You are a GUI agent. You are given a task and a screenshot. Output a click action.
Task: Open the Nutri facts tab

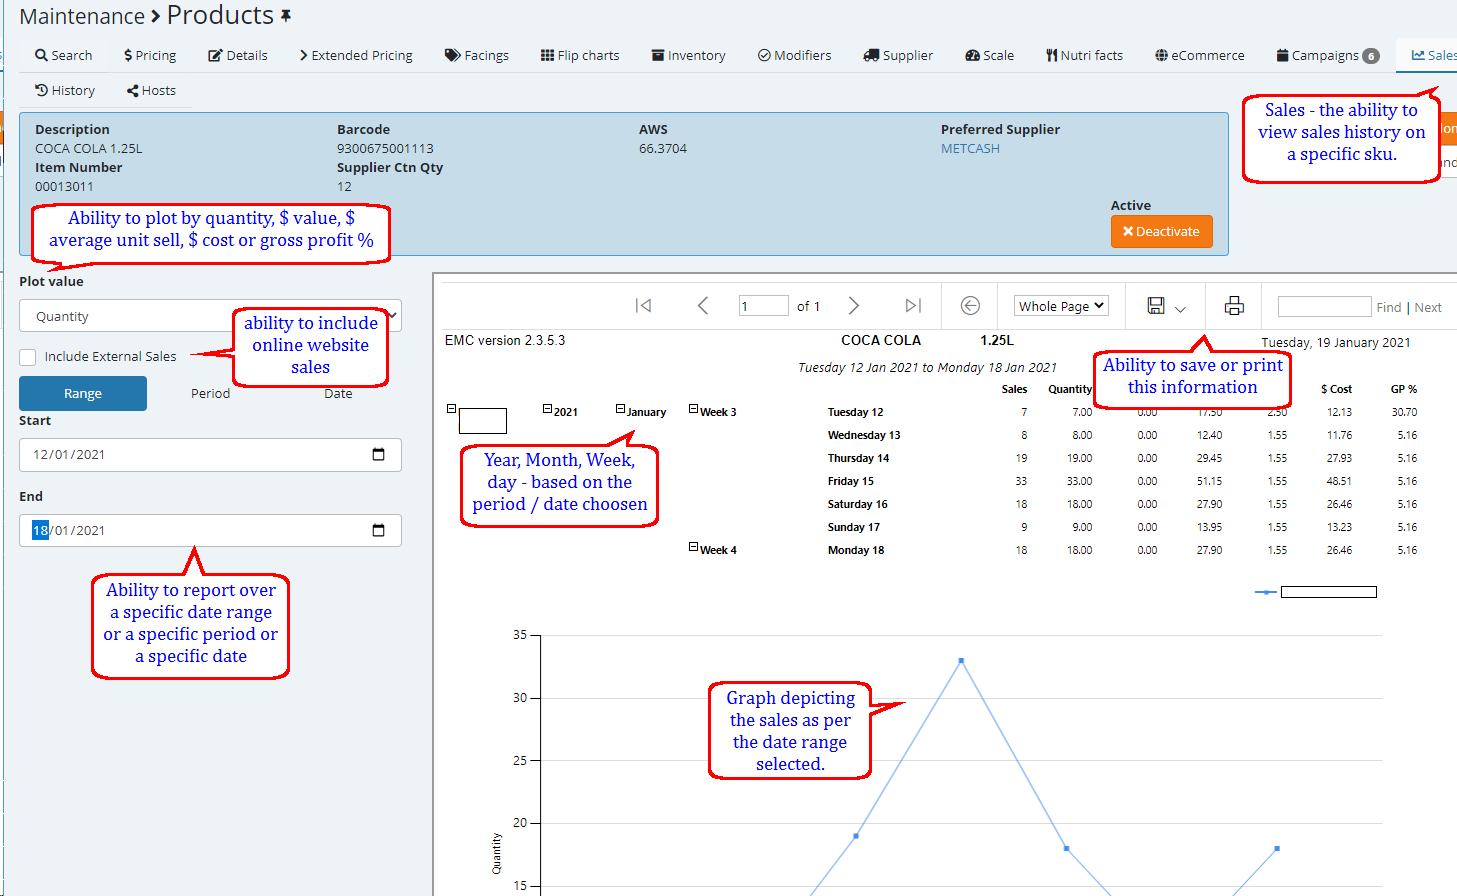[x=1085, y=55]
